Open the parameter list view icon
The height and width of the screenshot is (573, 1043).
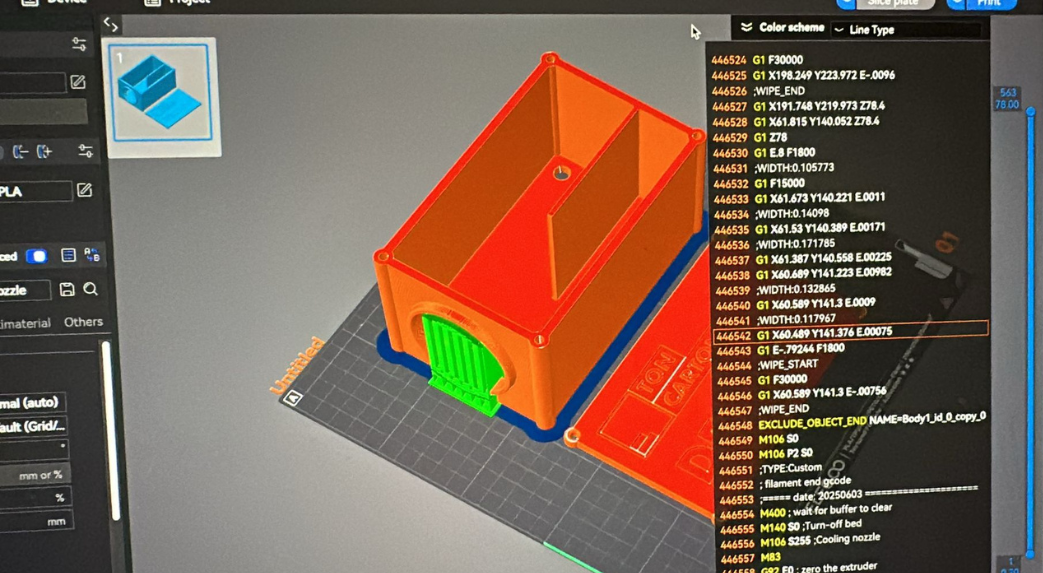point(68,255)
